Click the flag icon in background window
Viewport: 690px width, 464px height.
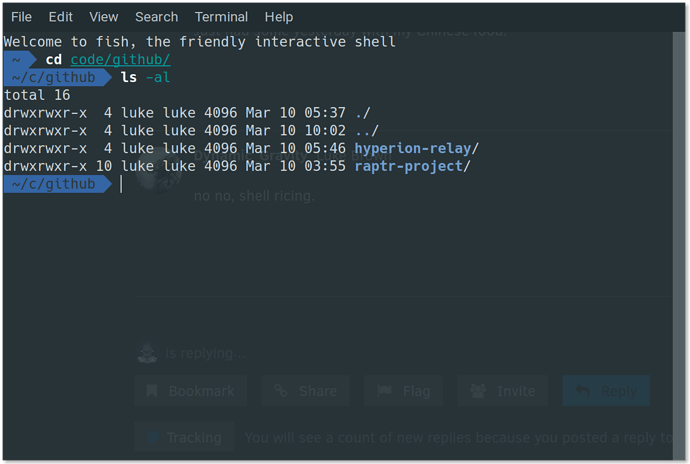(x=384, y=390)
